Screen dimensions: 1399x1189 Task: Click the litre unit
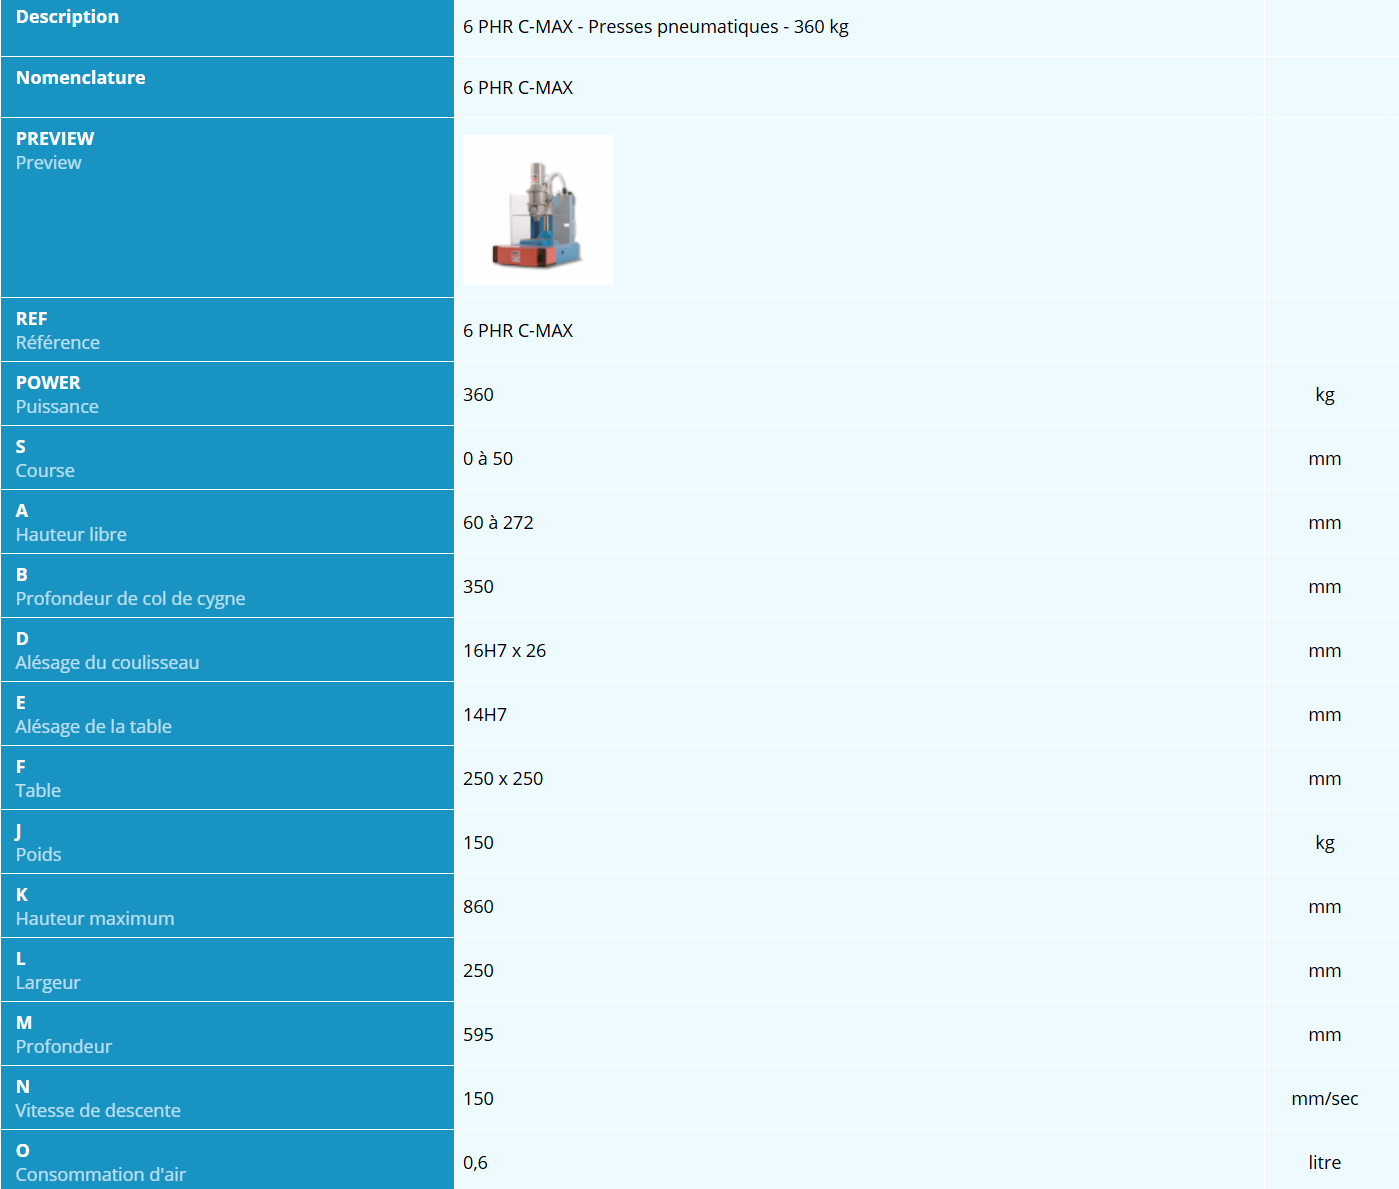pyautogui.click(x=1325, y=1163)
